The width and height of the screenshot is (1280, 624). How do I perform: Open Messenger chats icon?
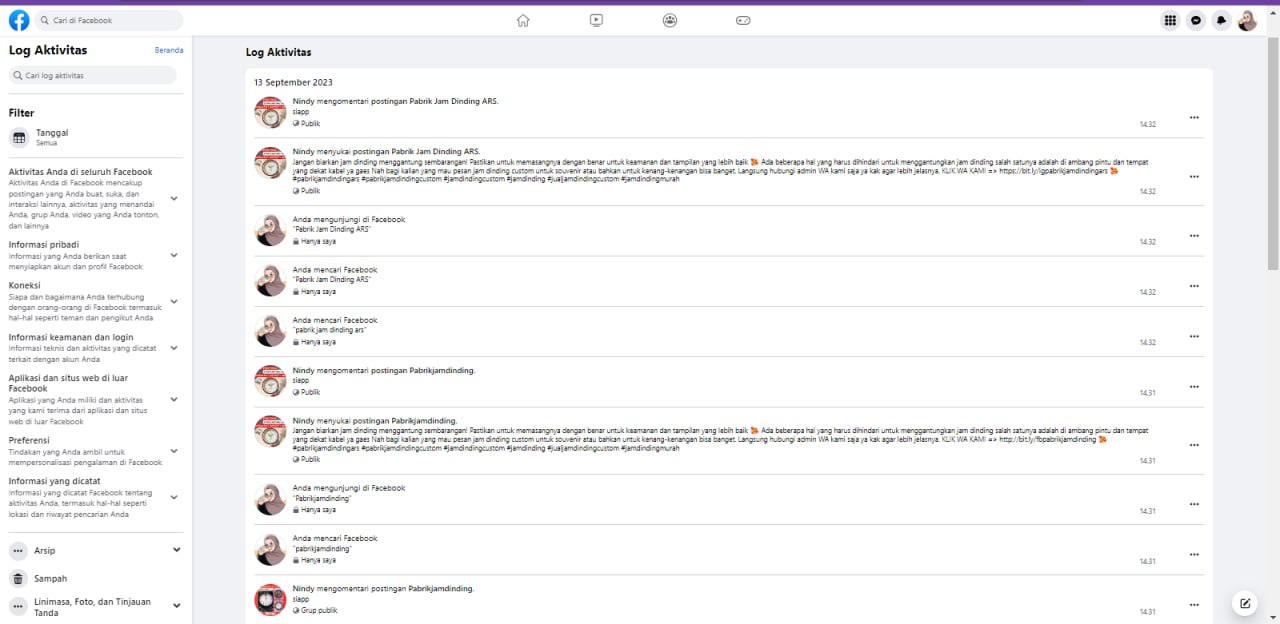(1196, 20)
